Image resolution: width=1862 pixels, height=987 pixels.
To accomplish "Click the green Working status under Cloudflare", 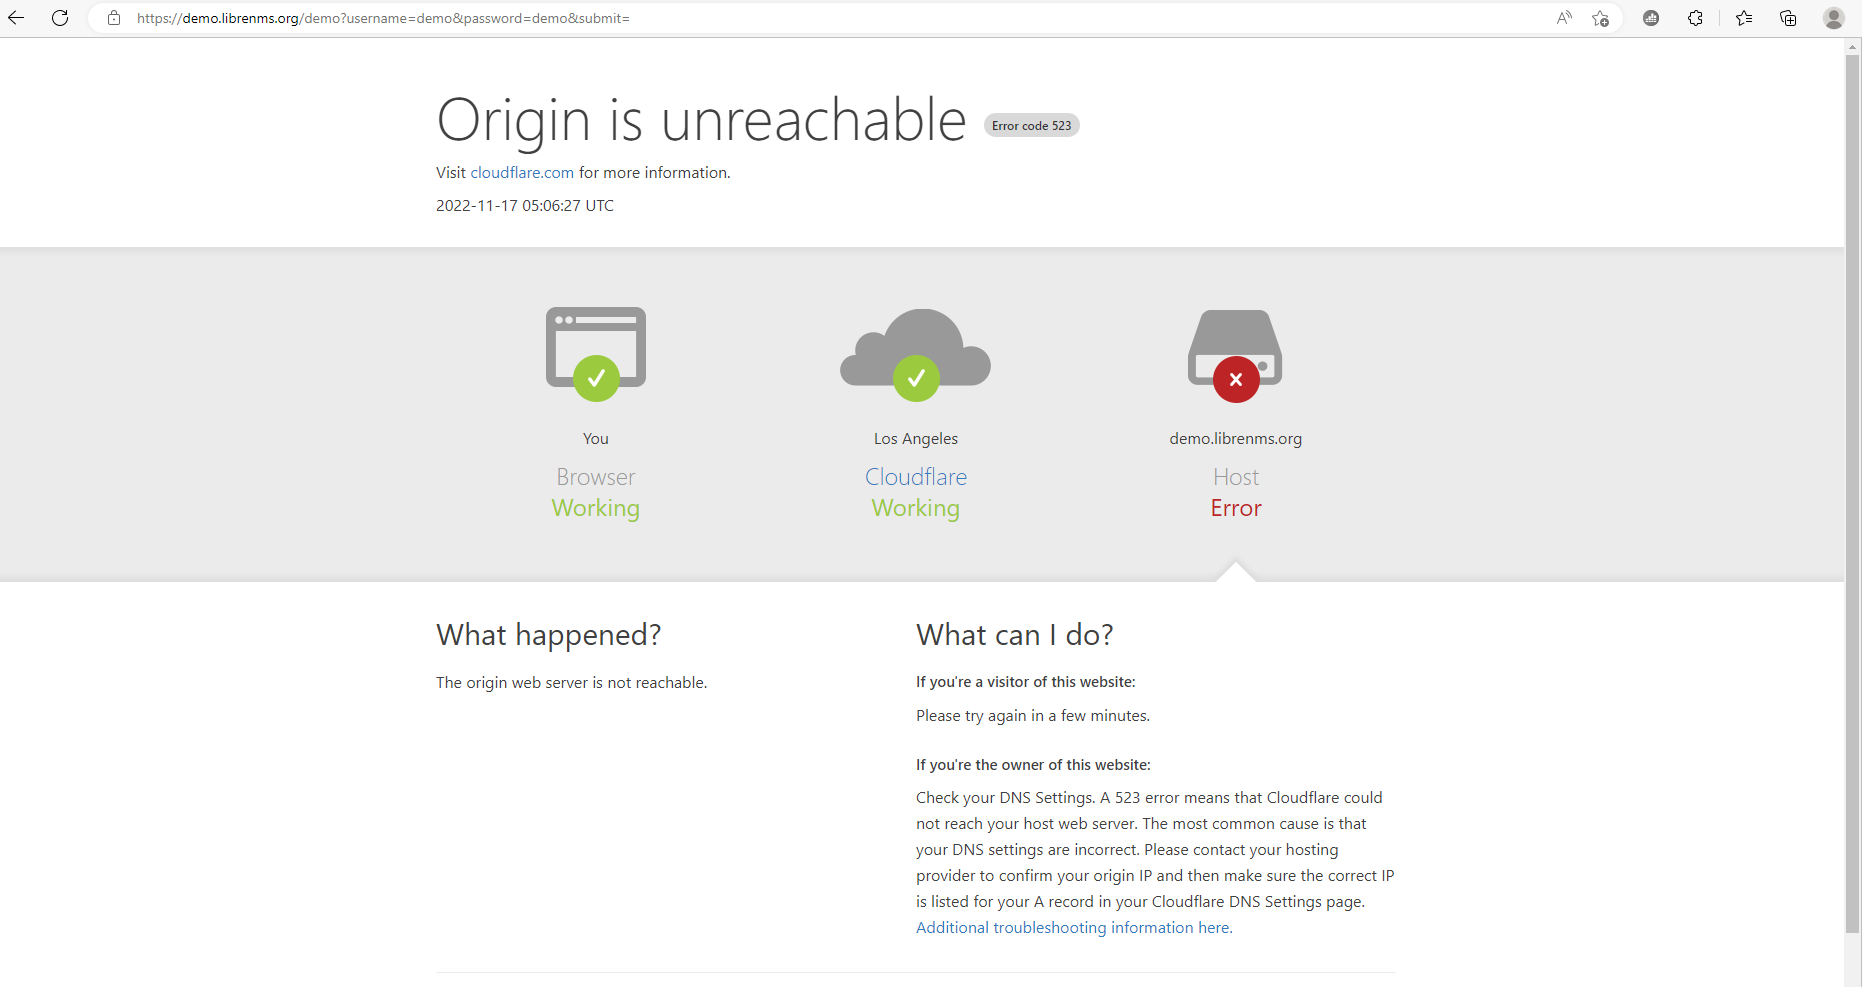I will tap(916, 508).
